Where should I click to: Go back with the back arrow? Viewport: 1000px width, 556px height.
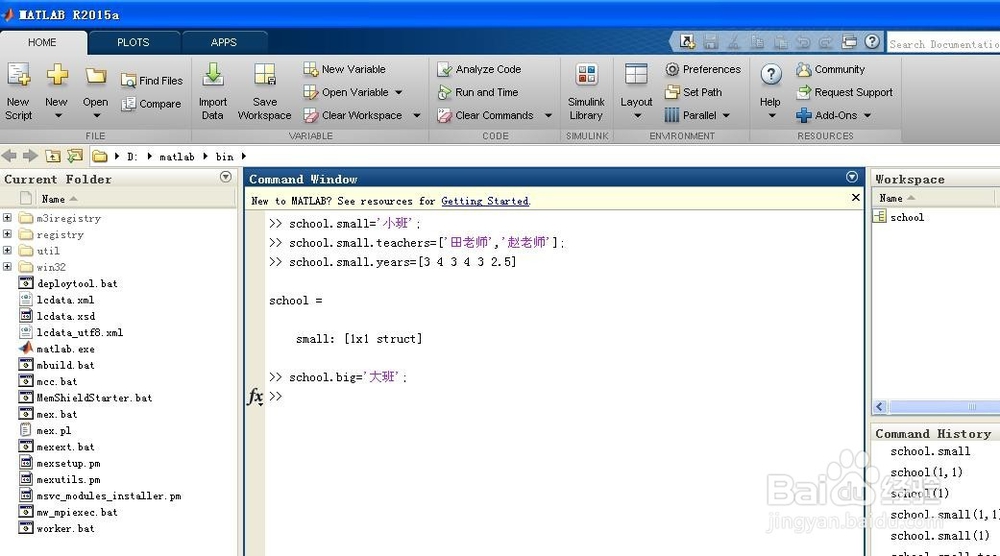(x=10, y=156)
